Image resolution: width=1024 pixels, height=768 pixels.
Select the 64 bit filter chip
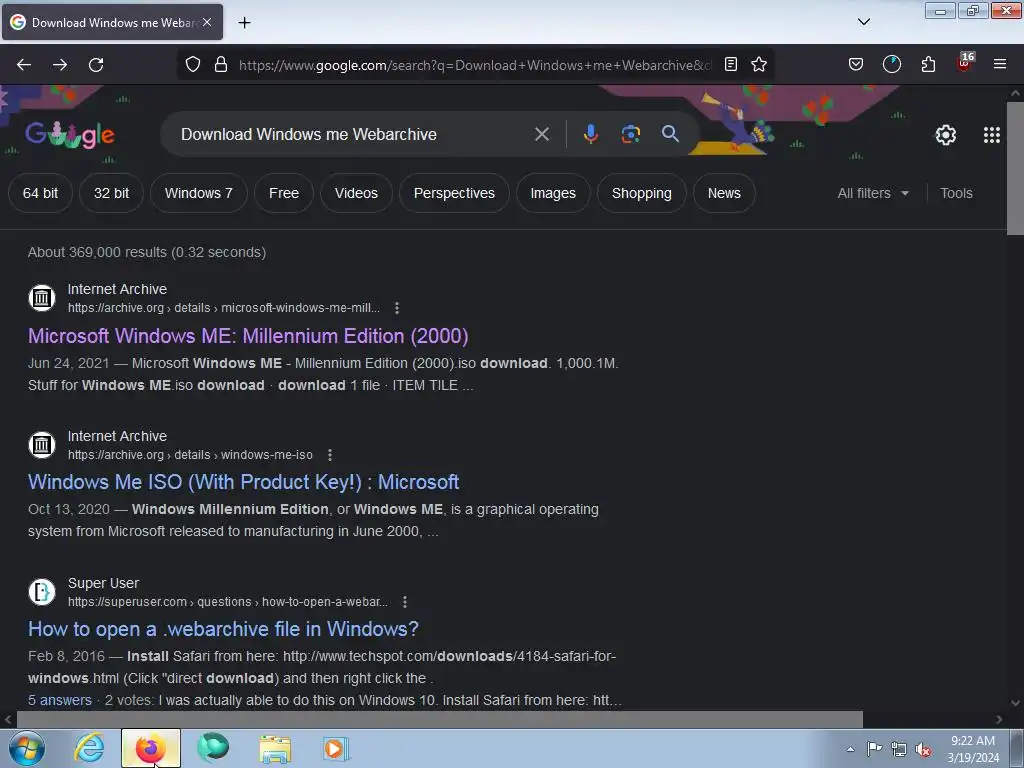coord(40,193)
